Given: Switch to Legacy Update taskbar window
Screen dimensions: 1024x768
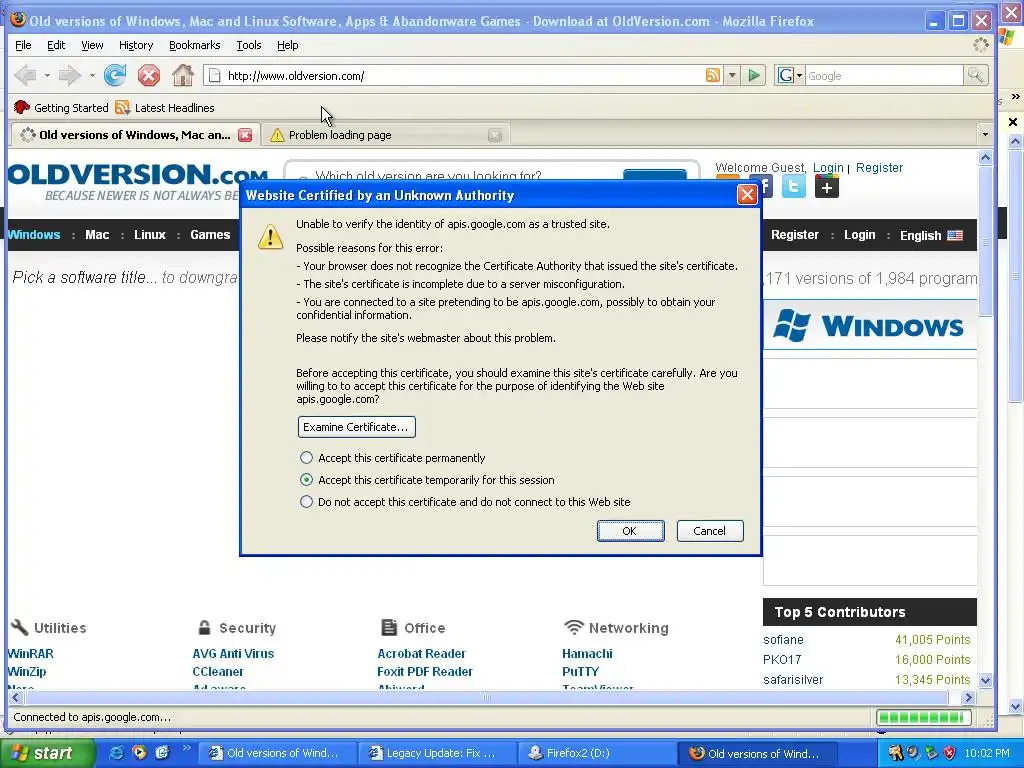Looking at the screenshot, I should [x=436, y=753].
